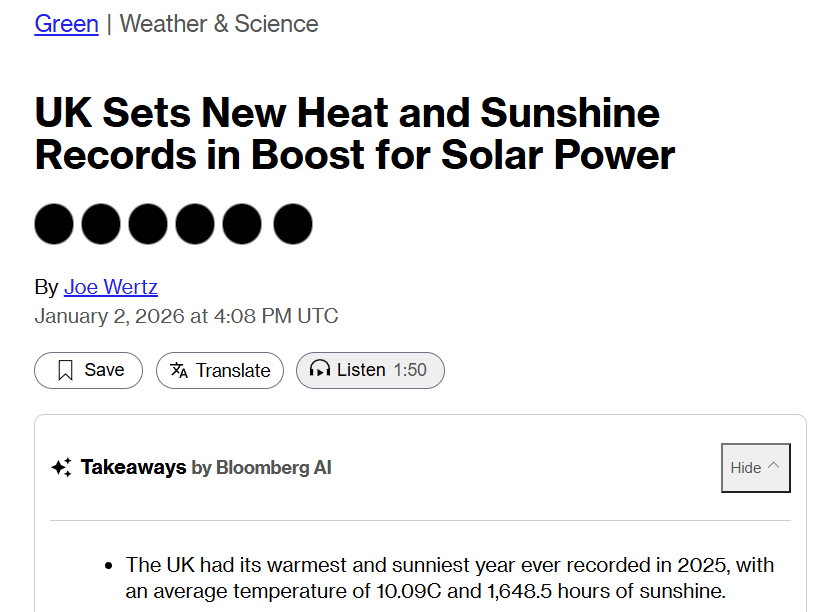Click the Takeaways by Bloomberg AI heading
The height and width of the screenshot is (612, 821).
click(206, 467)
